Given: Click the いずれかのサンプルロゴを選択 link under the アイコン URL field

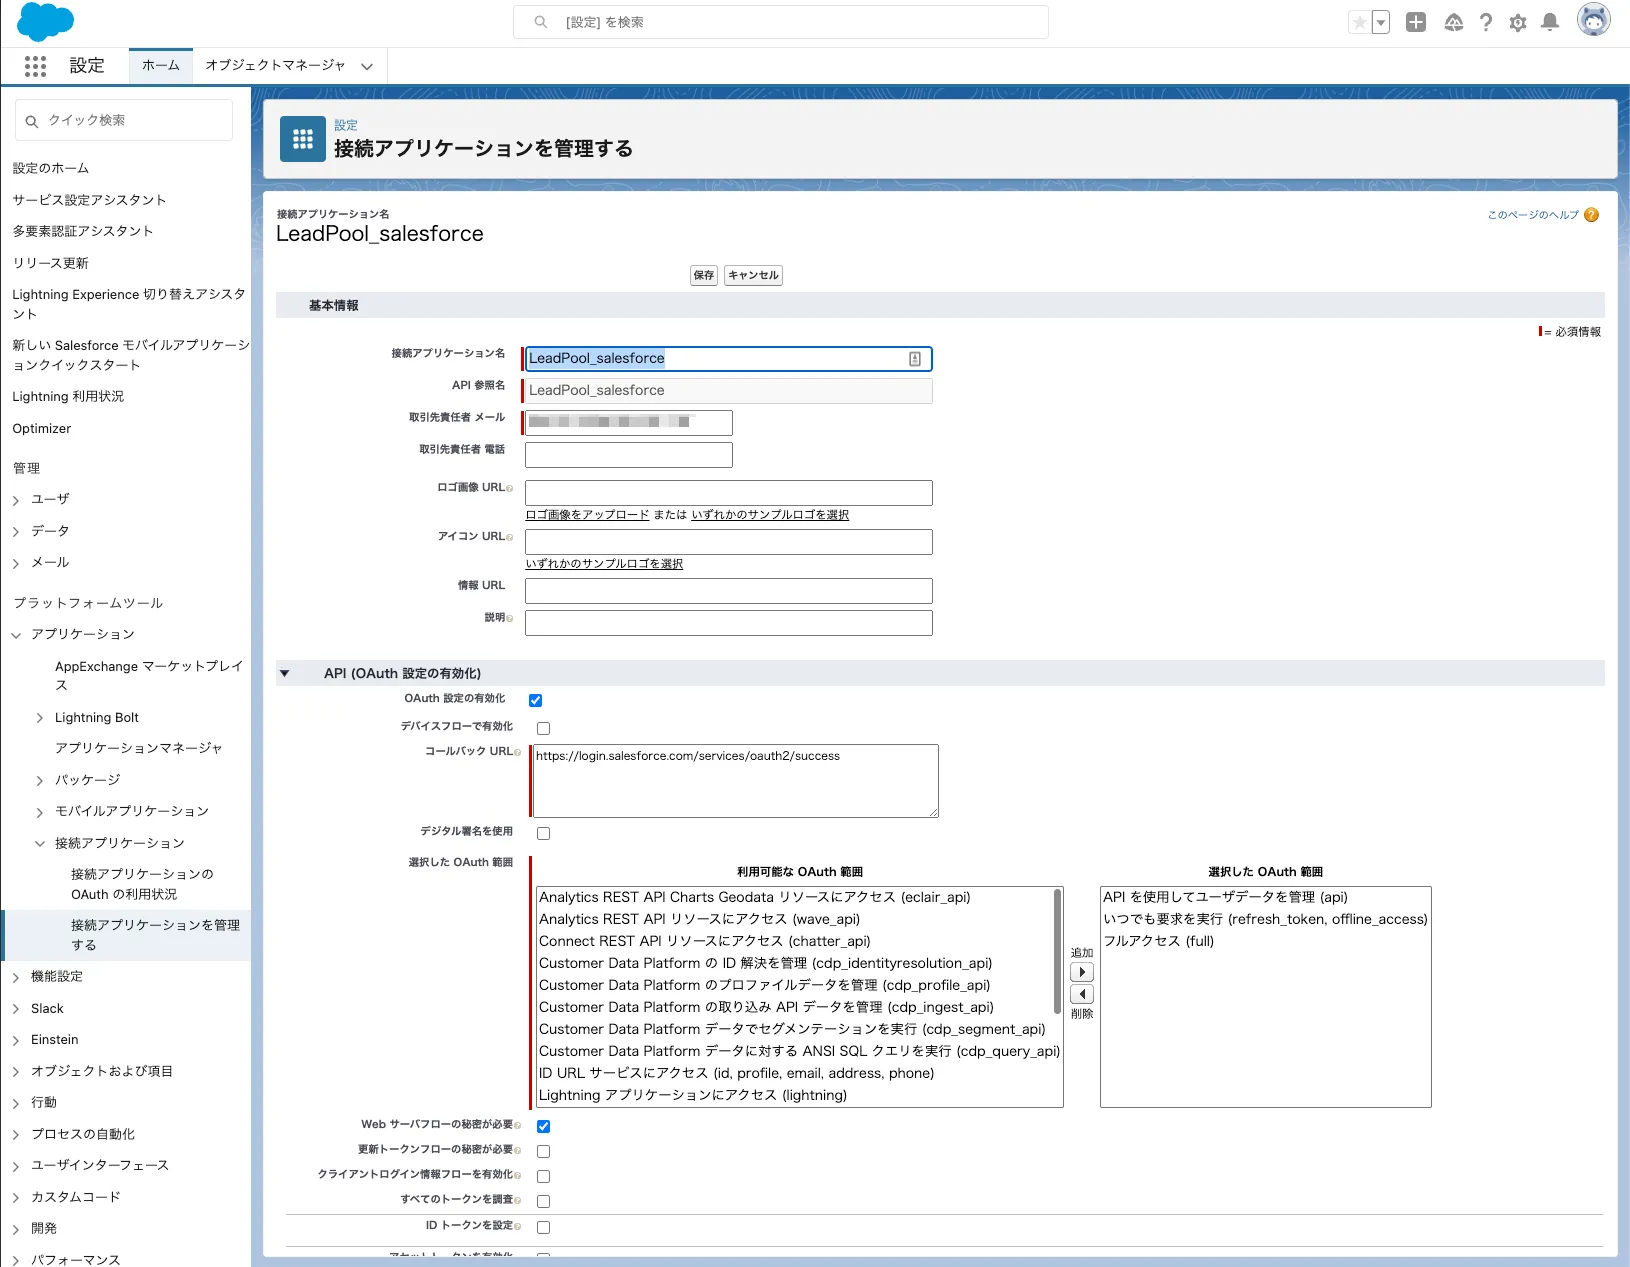Looking at the screenshot, I should pos(604,564).
